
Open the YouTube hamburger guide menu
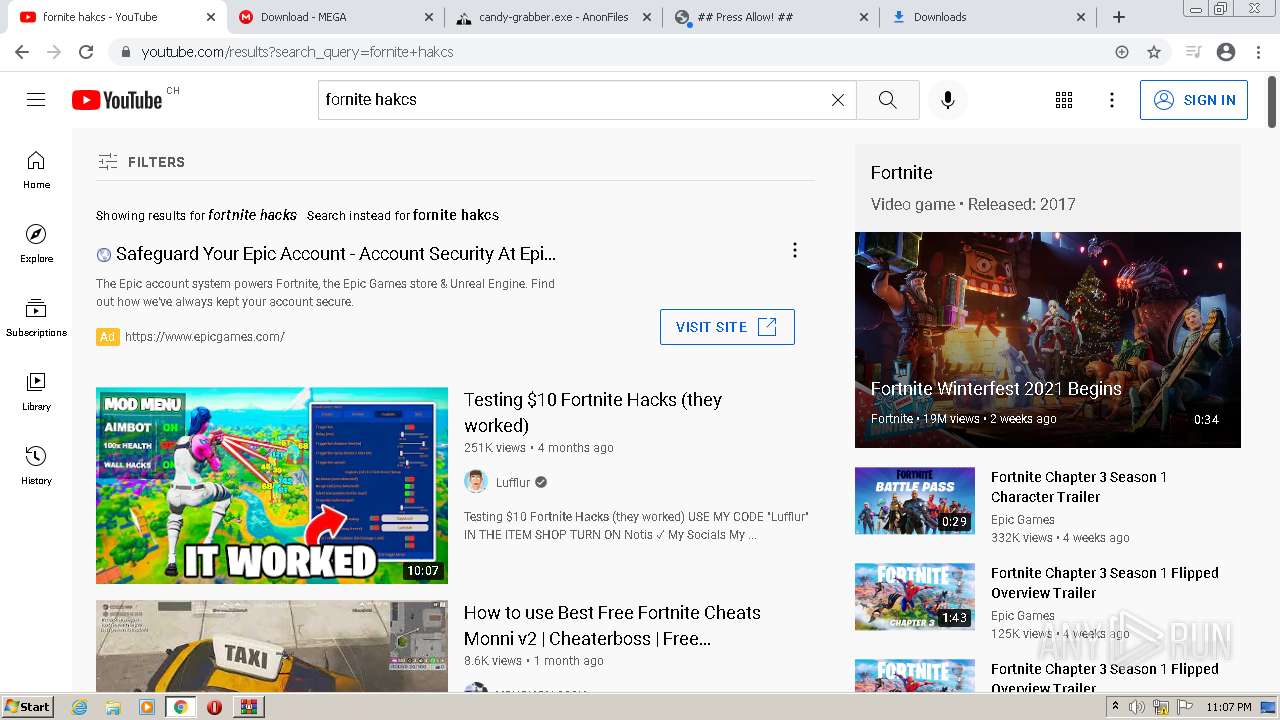(36, 100)
